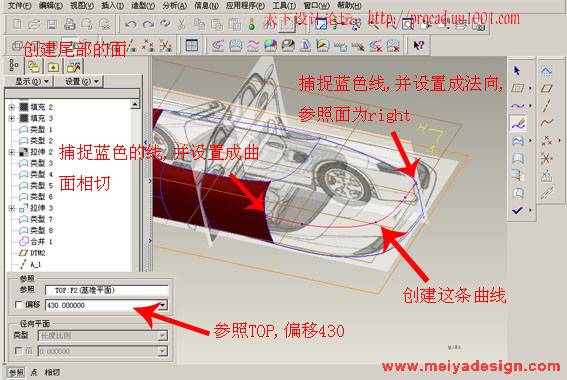The image size is (567, 380).
Task: Open the 显示 dropdown in model tree
Action: tap(32, 82)
